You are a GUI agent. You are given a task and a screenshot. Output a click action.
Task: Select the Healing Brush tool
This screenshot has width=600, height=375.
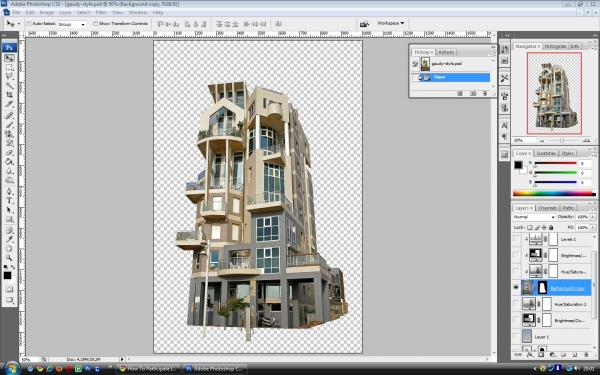pyautogui.click(x=9, y=116)
